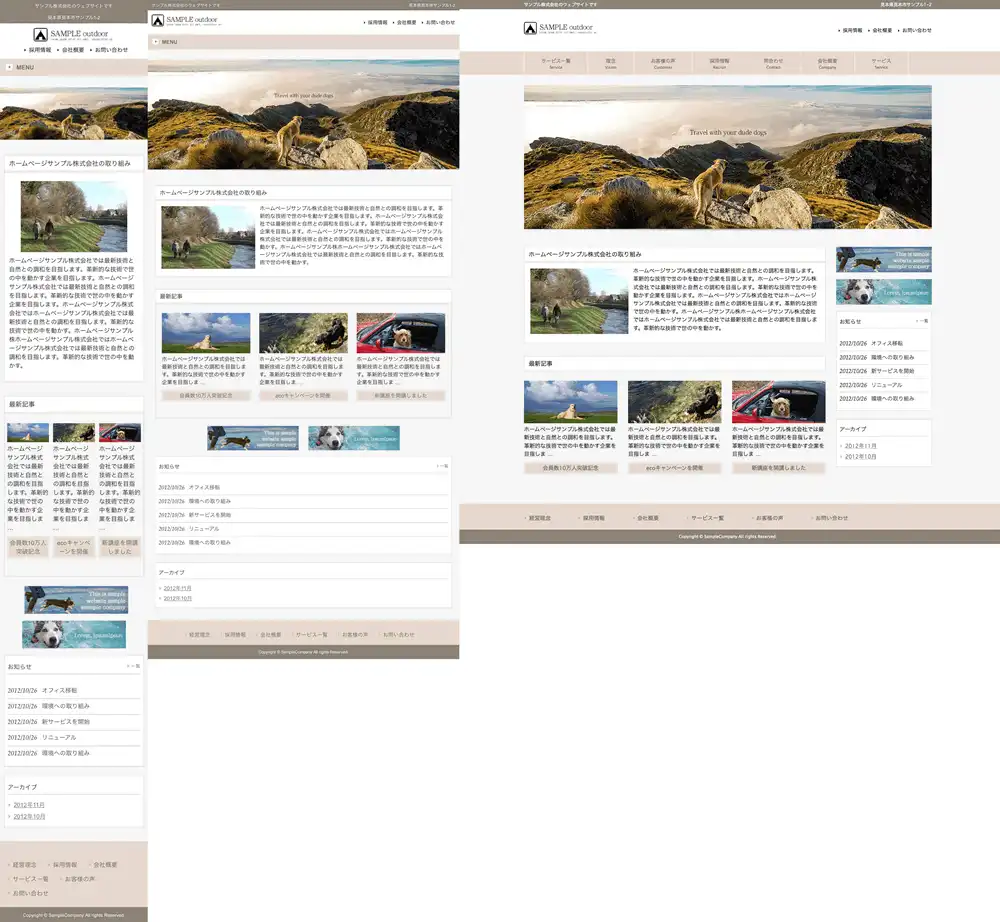Expand the MENU arrow in the mobile layout
1000x922 pixels.
pos(10,67)
